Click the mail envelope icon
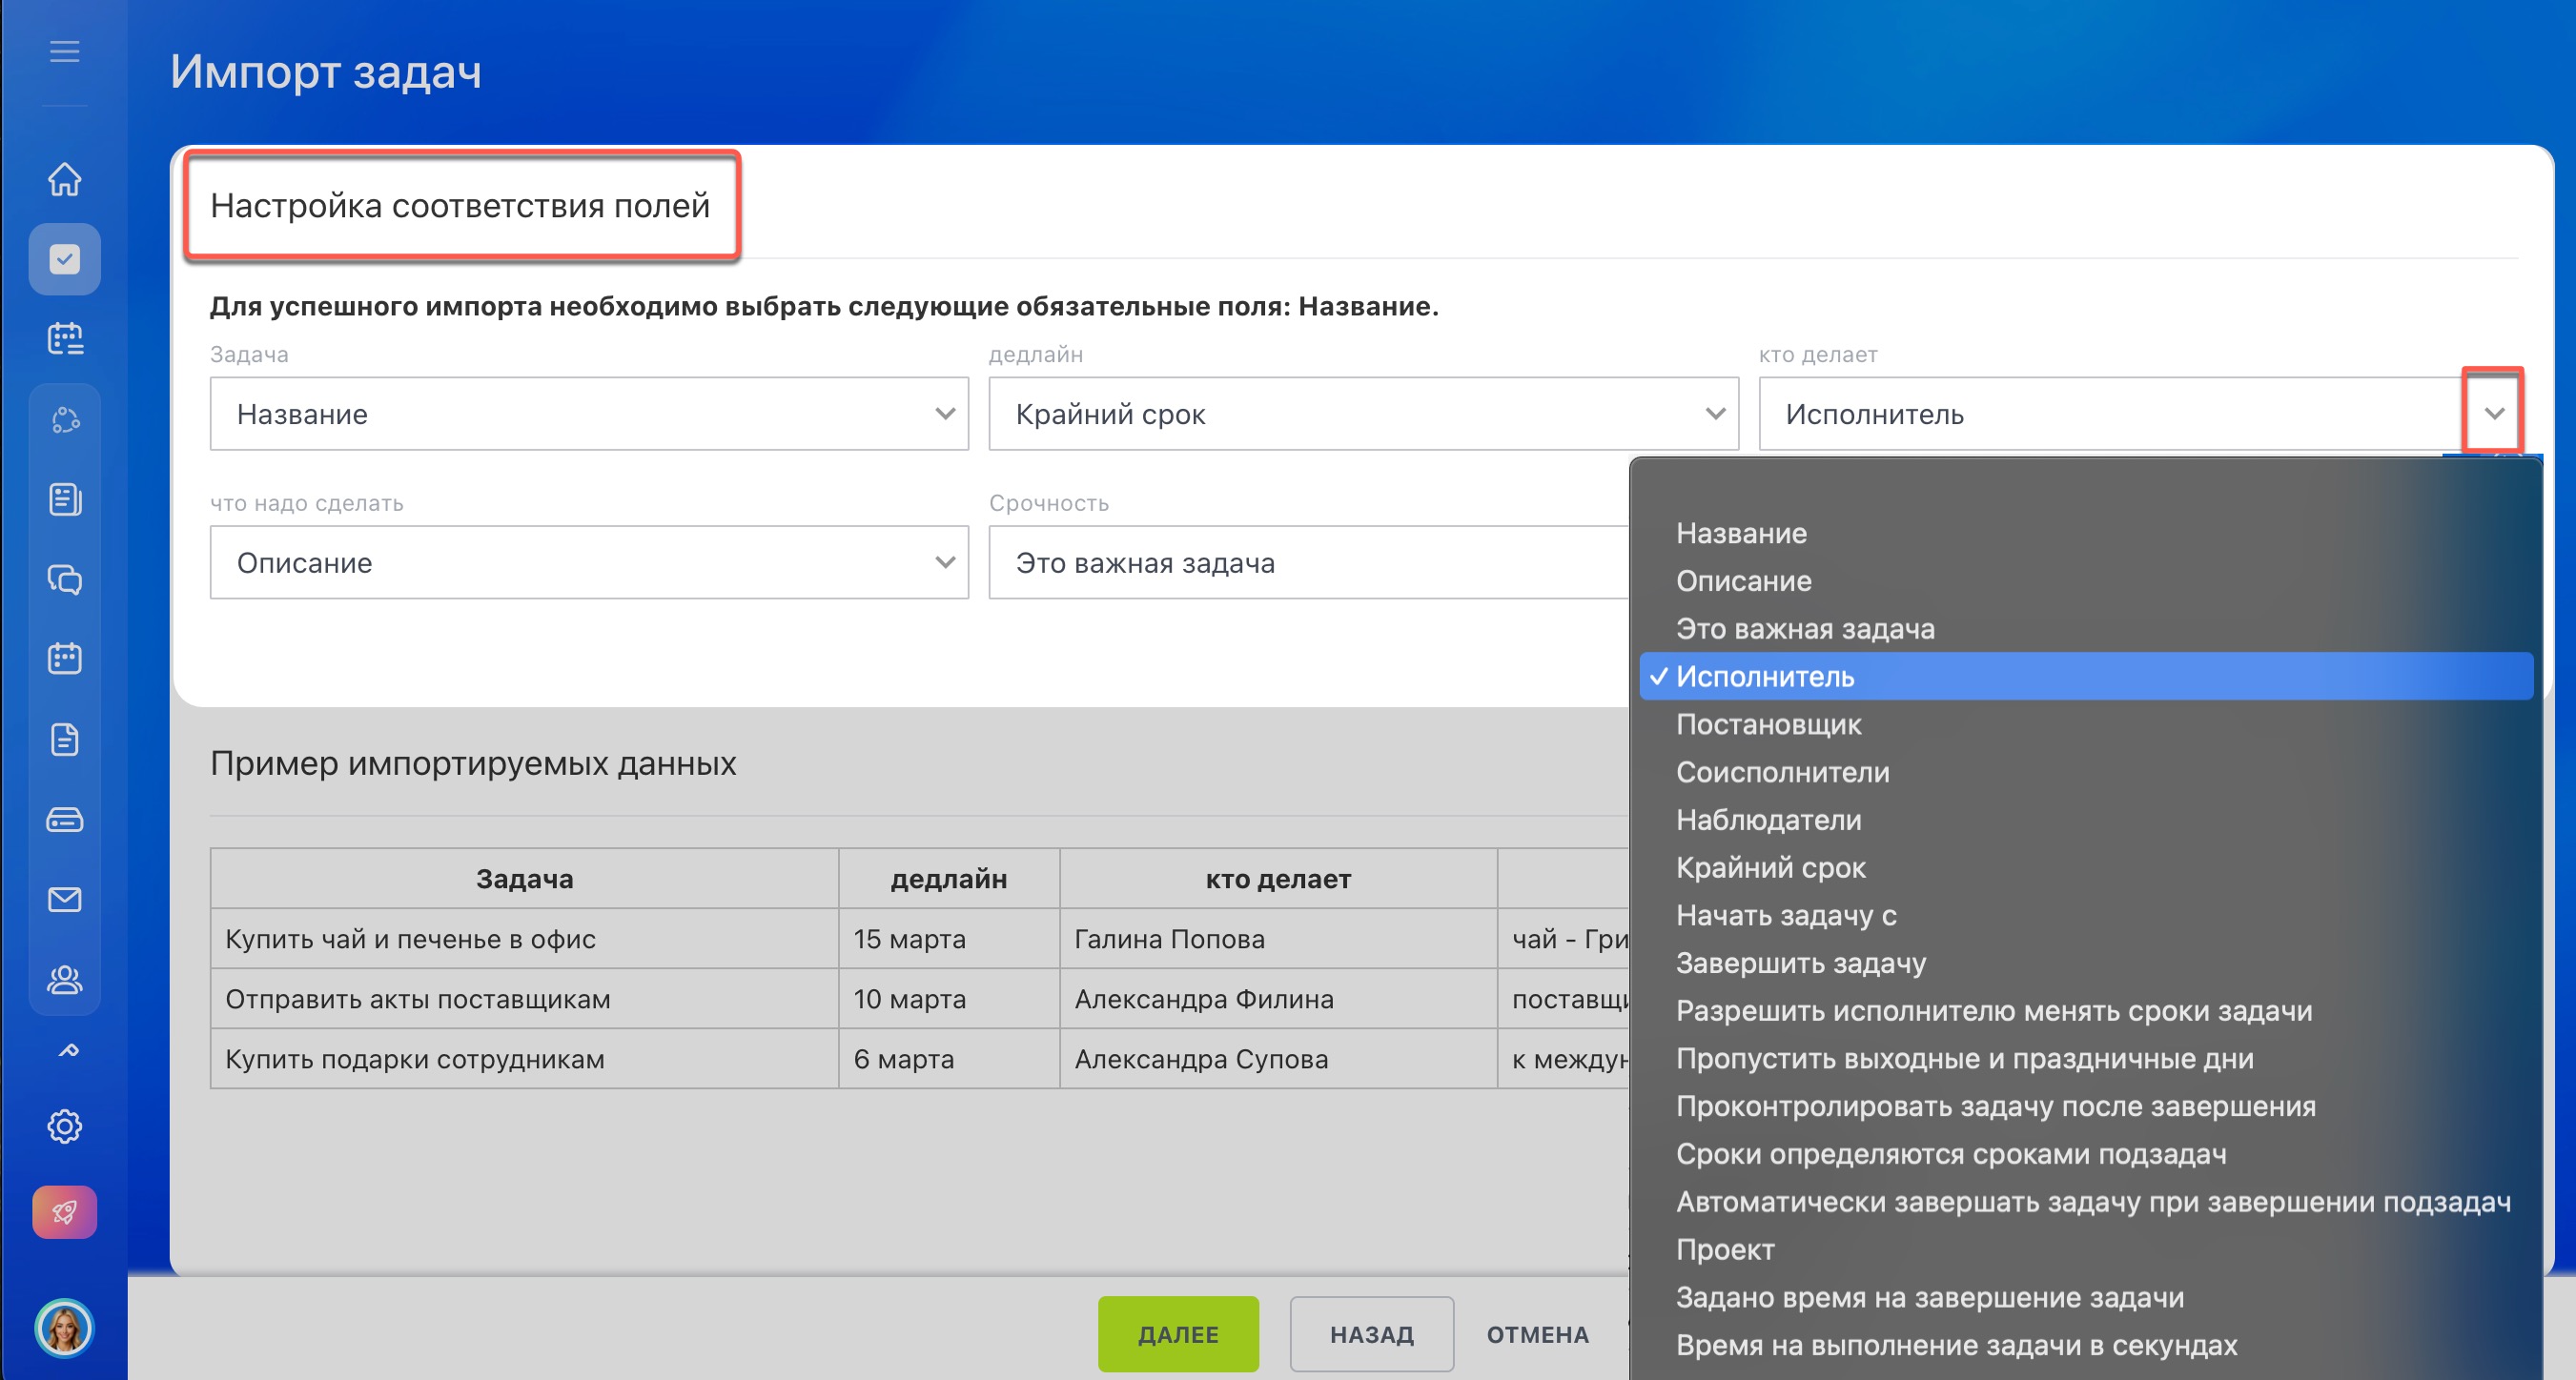Image resolution: width=2576 pixels, height=1380 pixels. click(x=64, y=899)
